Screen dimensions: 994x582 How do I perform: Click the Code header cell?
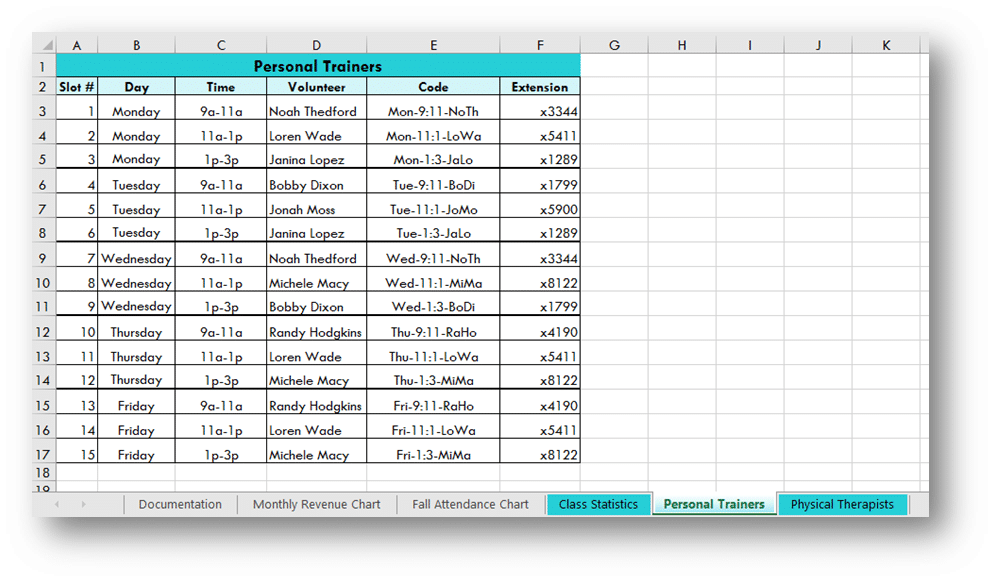433,87
